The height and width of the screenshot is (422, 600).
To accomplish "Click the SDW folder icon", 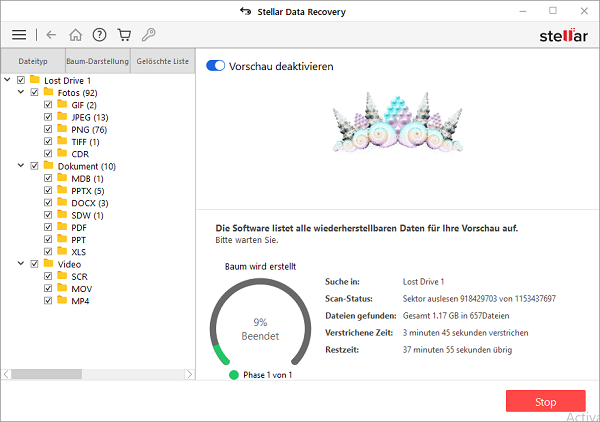I will point(62,214).
